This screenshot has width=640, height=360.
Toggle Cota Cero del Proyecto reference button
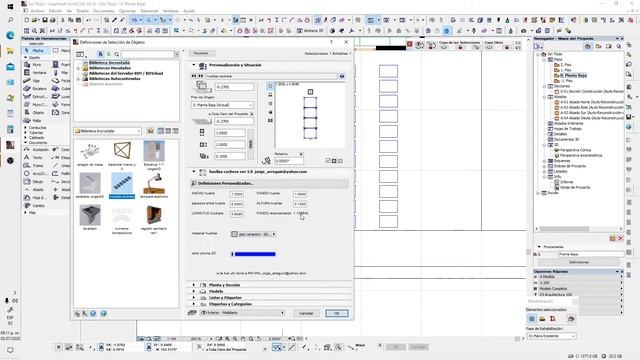[x=252, y=114]
